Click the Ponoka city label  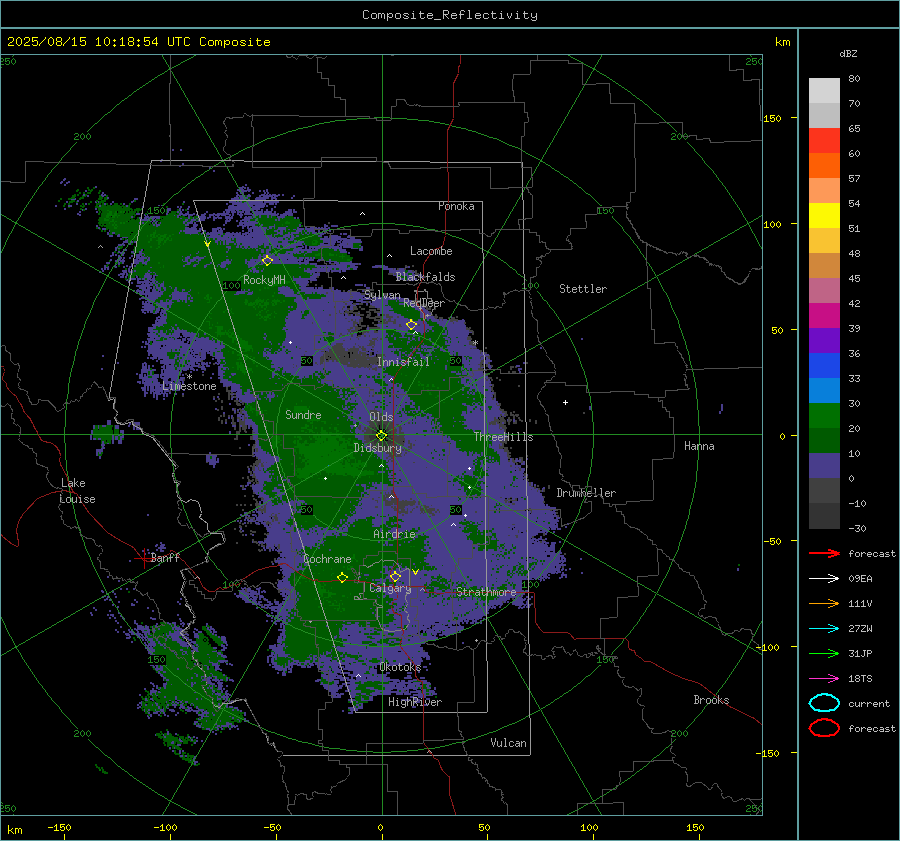coord(456,206)
